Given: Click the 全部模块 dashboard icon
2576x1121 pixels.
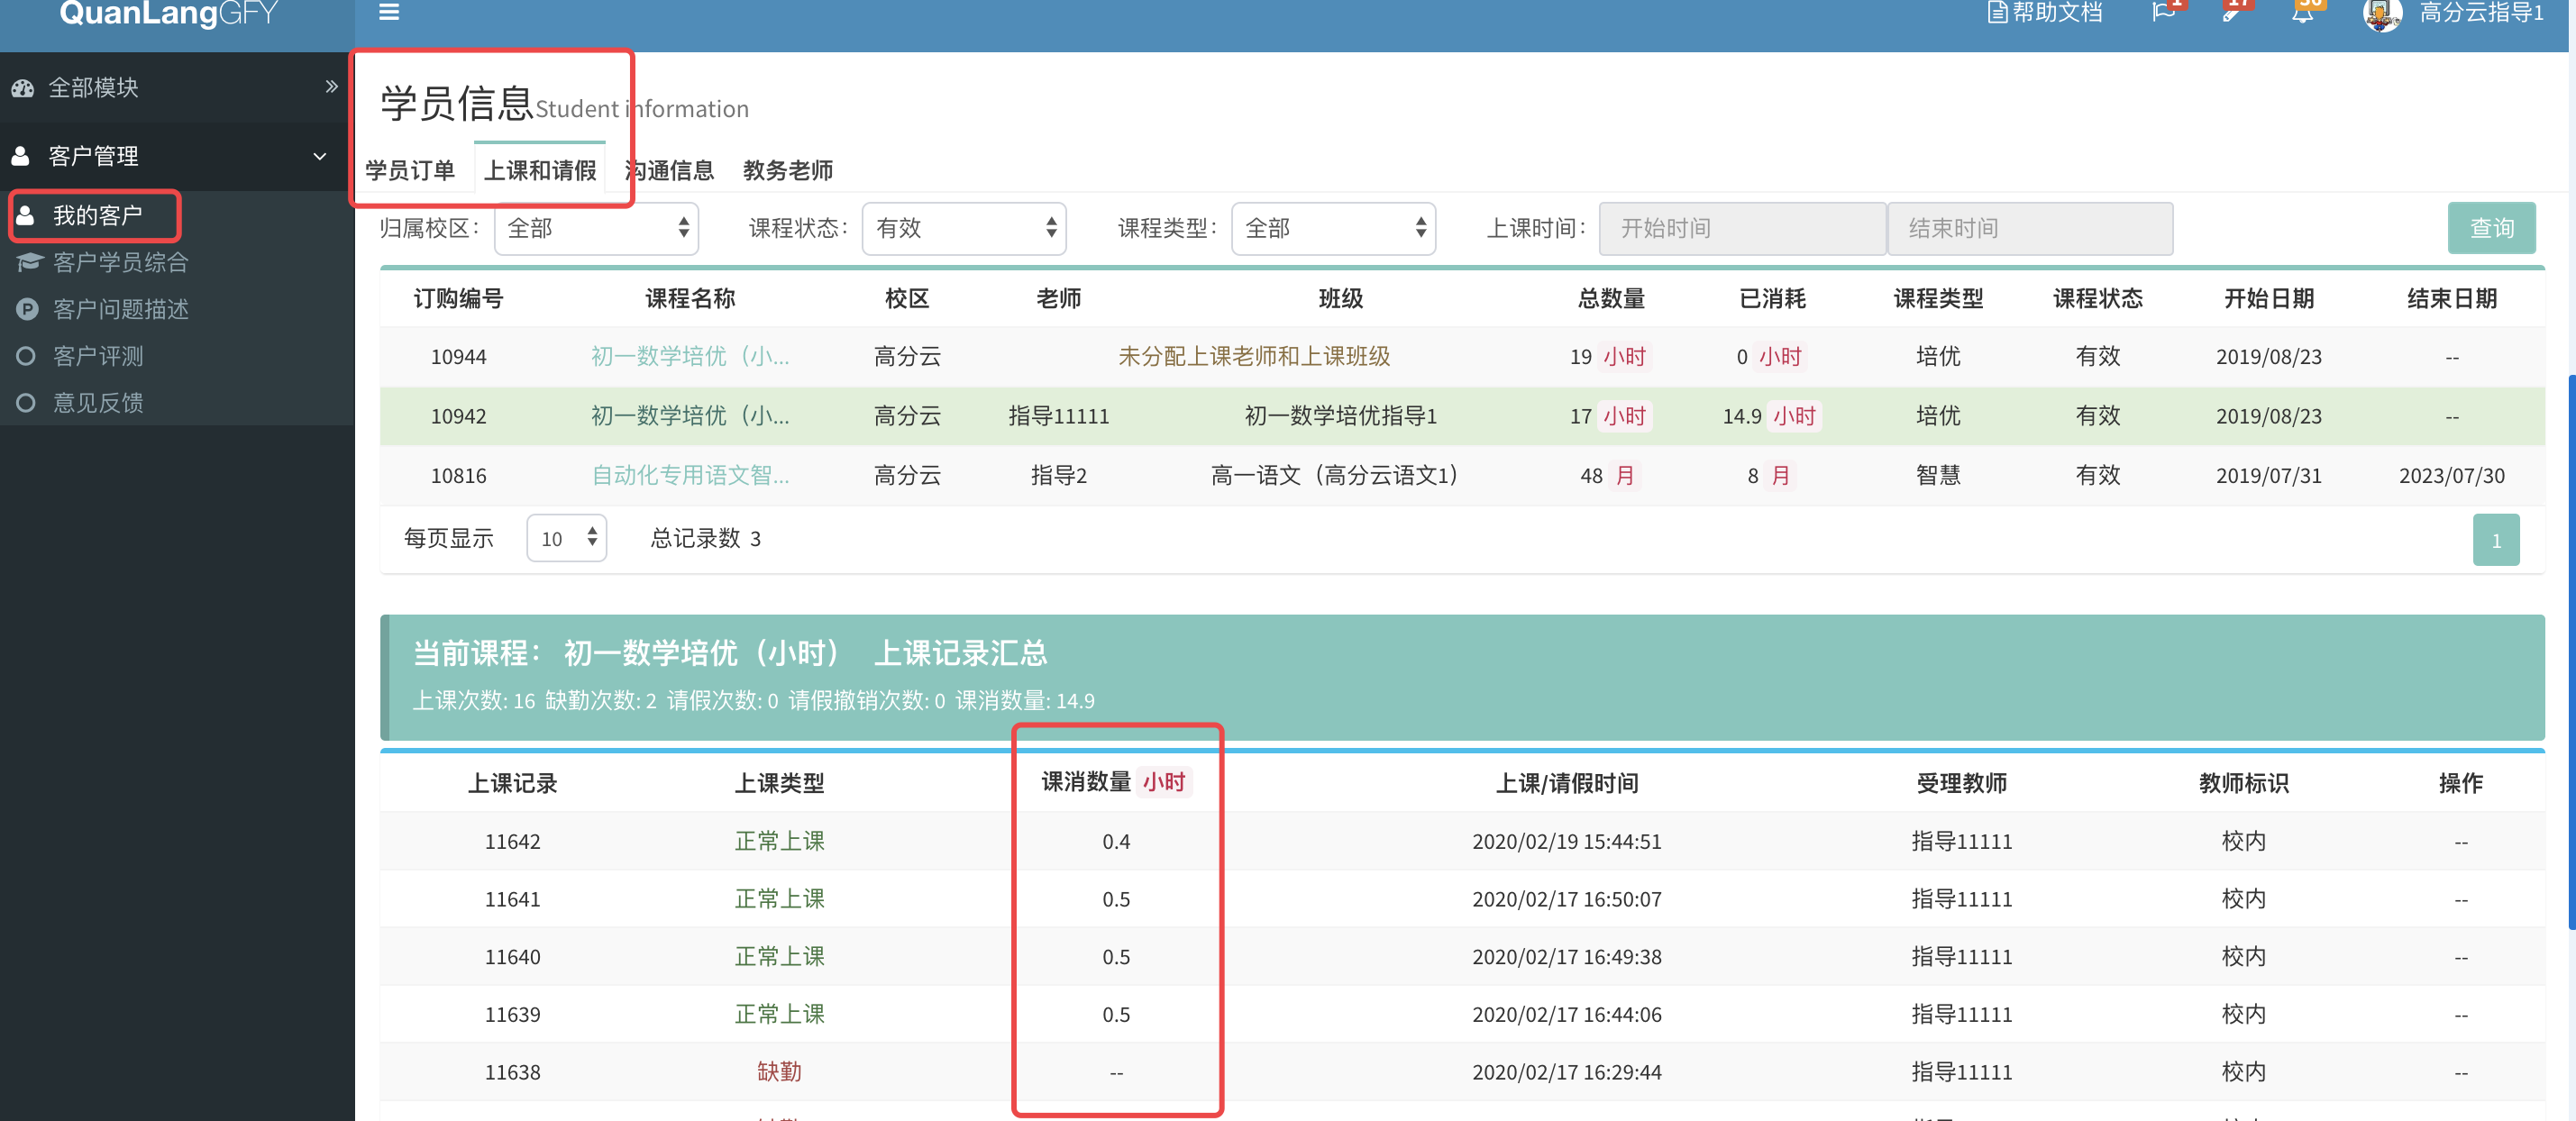Looking at the screenshot, I should tap(23, 88).
